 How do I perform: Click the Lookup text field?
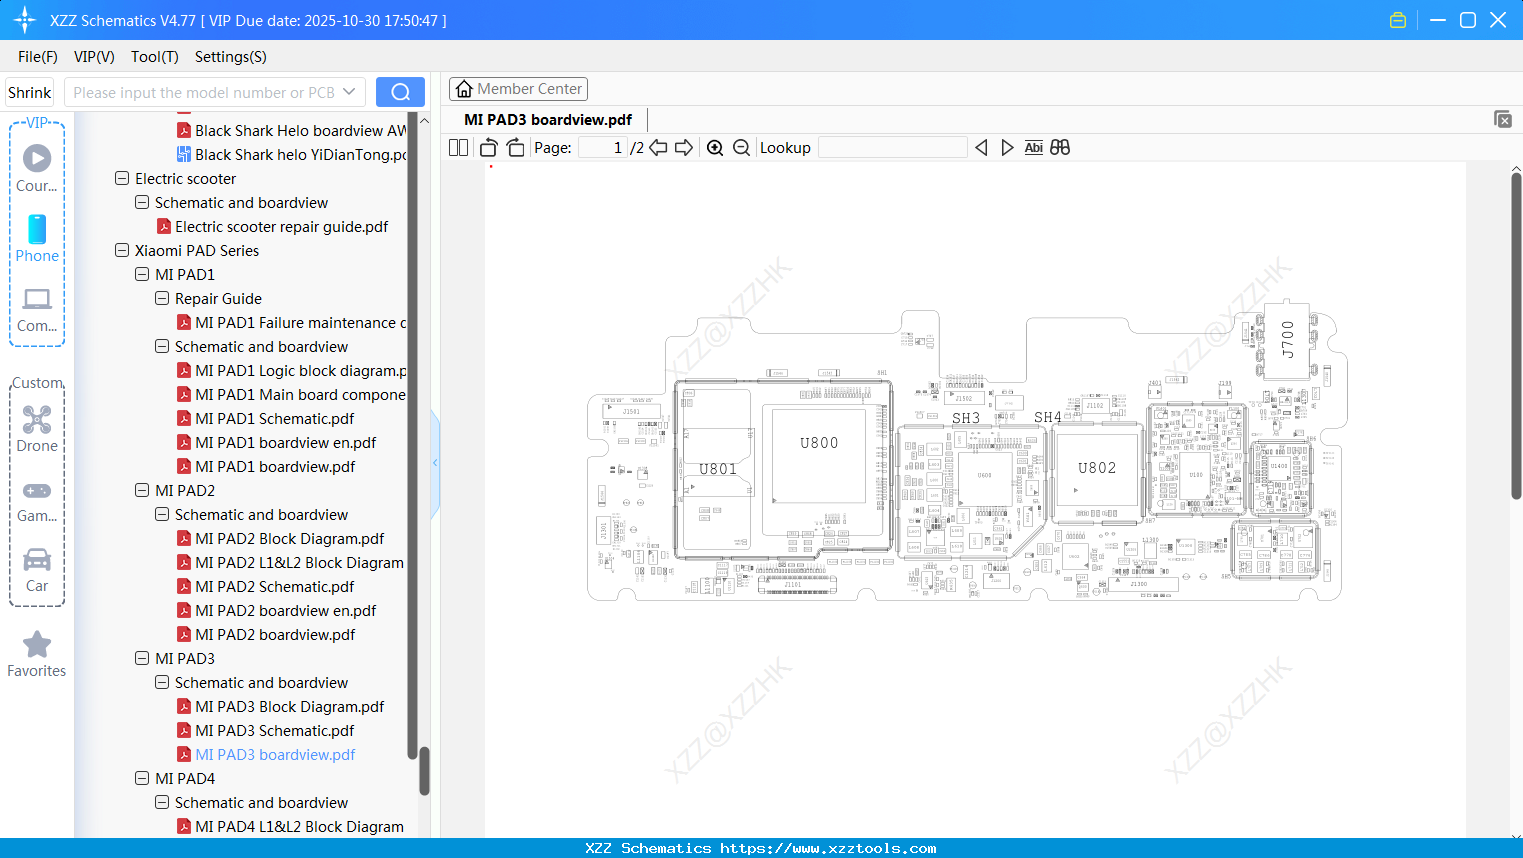(x=893, y=148)
